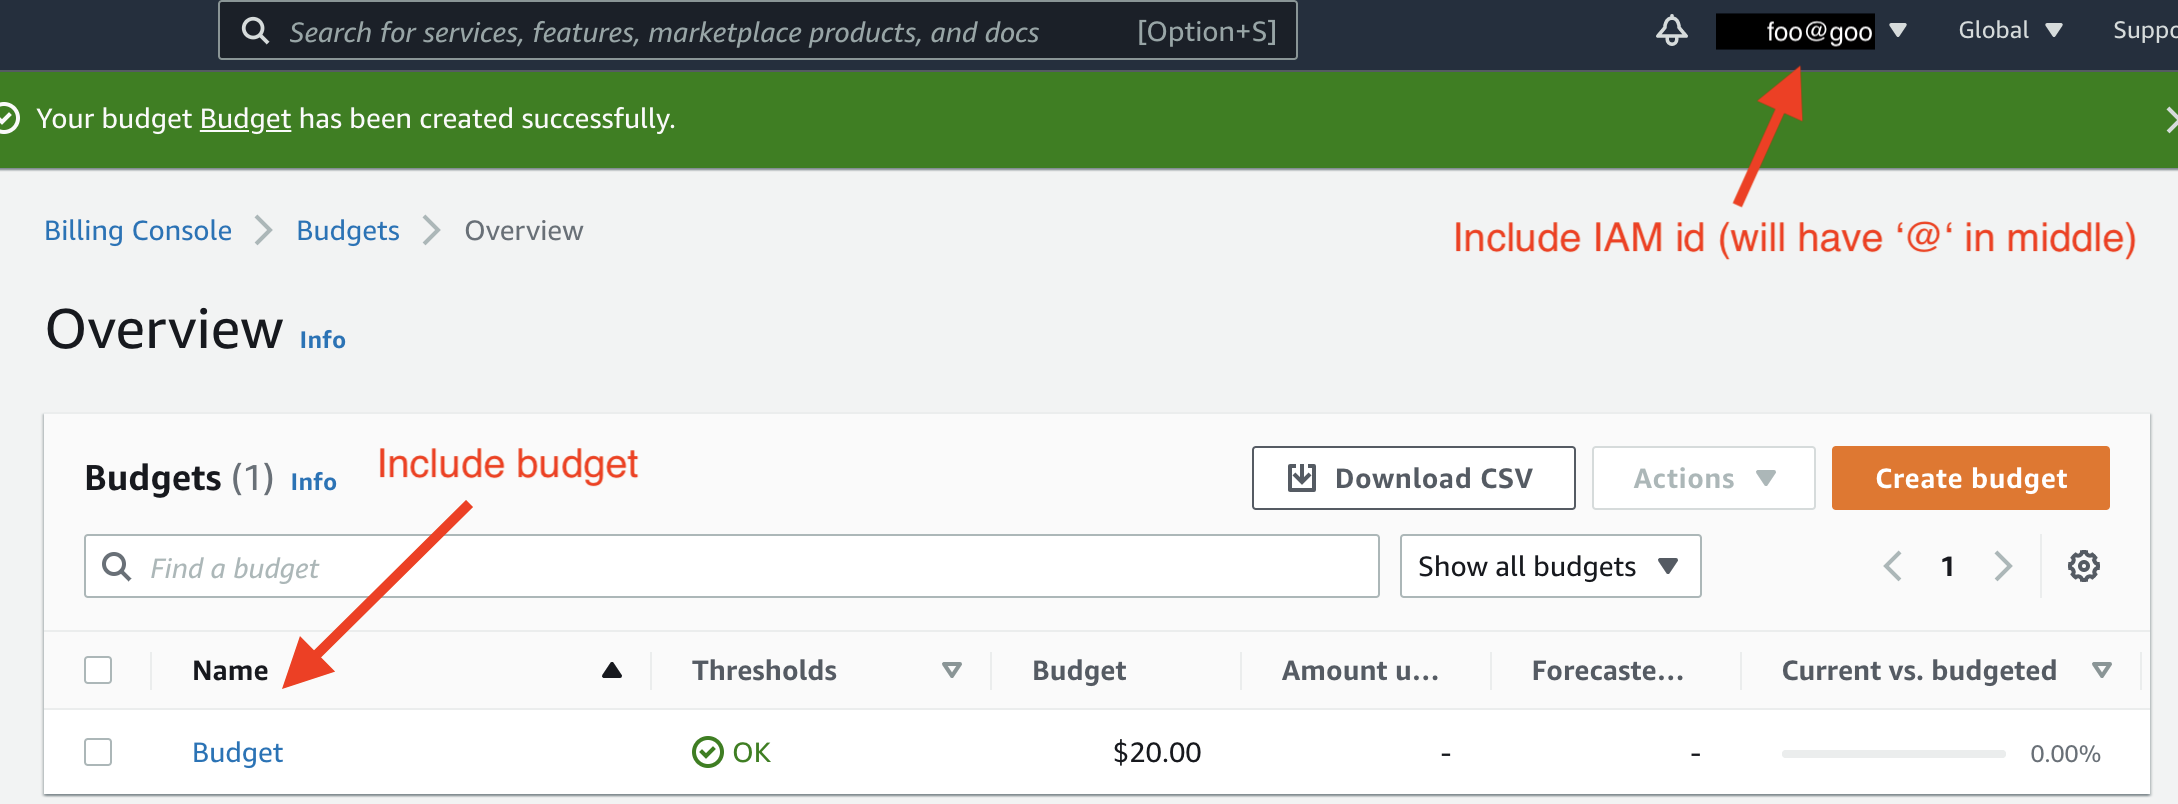Go to the next budgets page arrow
Viewport: 2178px width, 804px height.
(x=2003, y=566)
